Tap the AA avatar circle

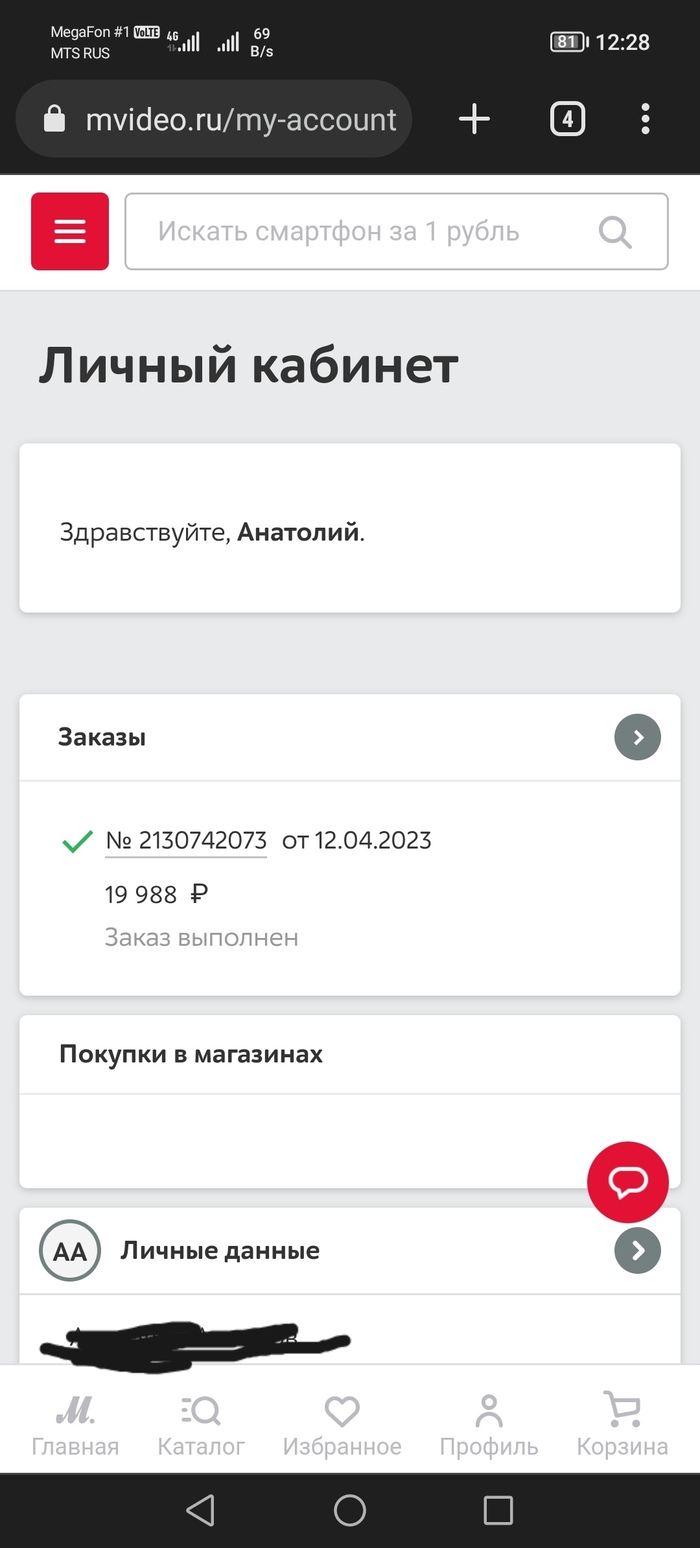click(70, 1250)
